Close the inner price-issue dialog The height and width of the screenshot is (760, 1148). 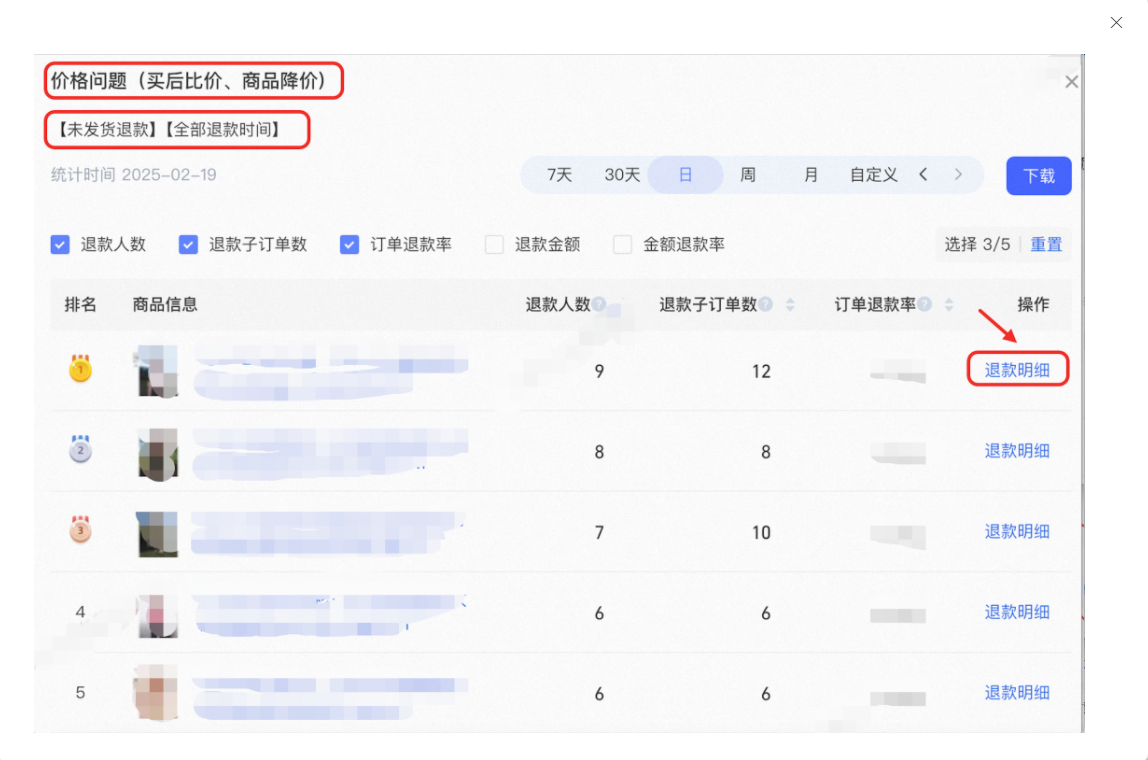[x=1071, y=82]
